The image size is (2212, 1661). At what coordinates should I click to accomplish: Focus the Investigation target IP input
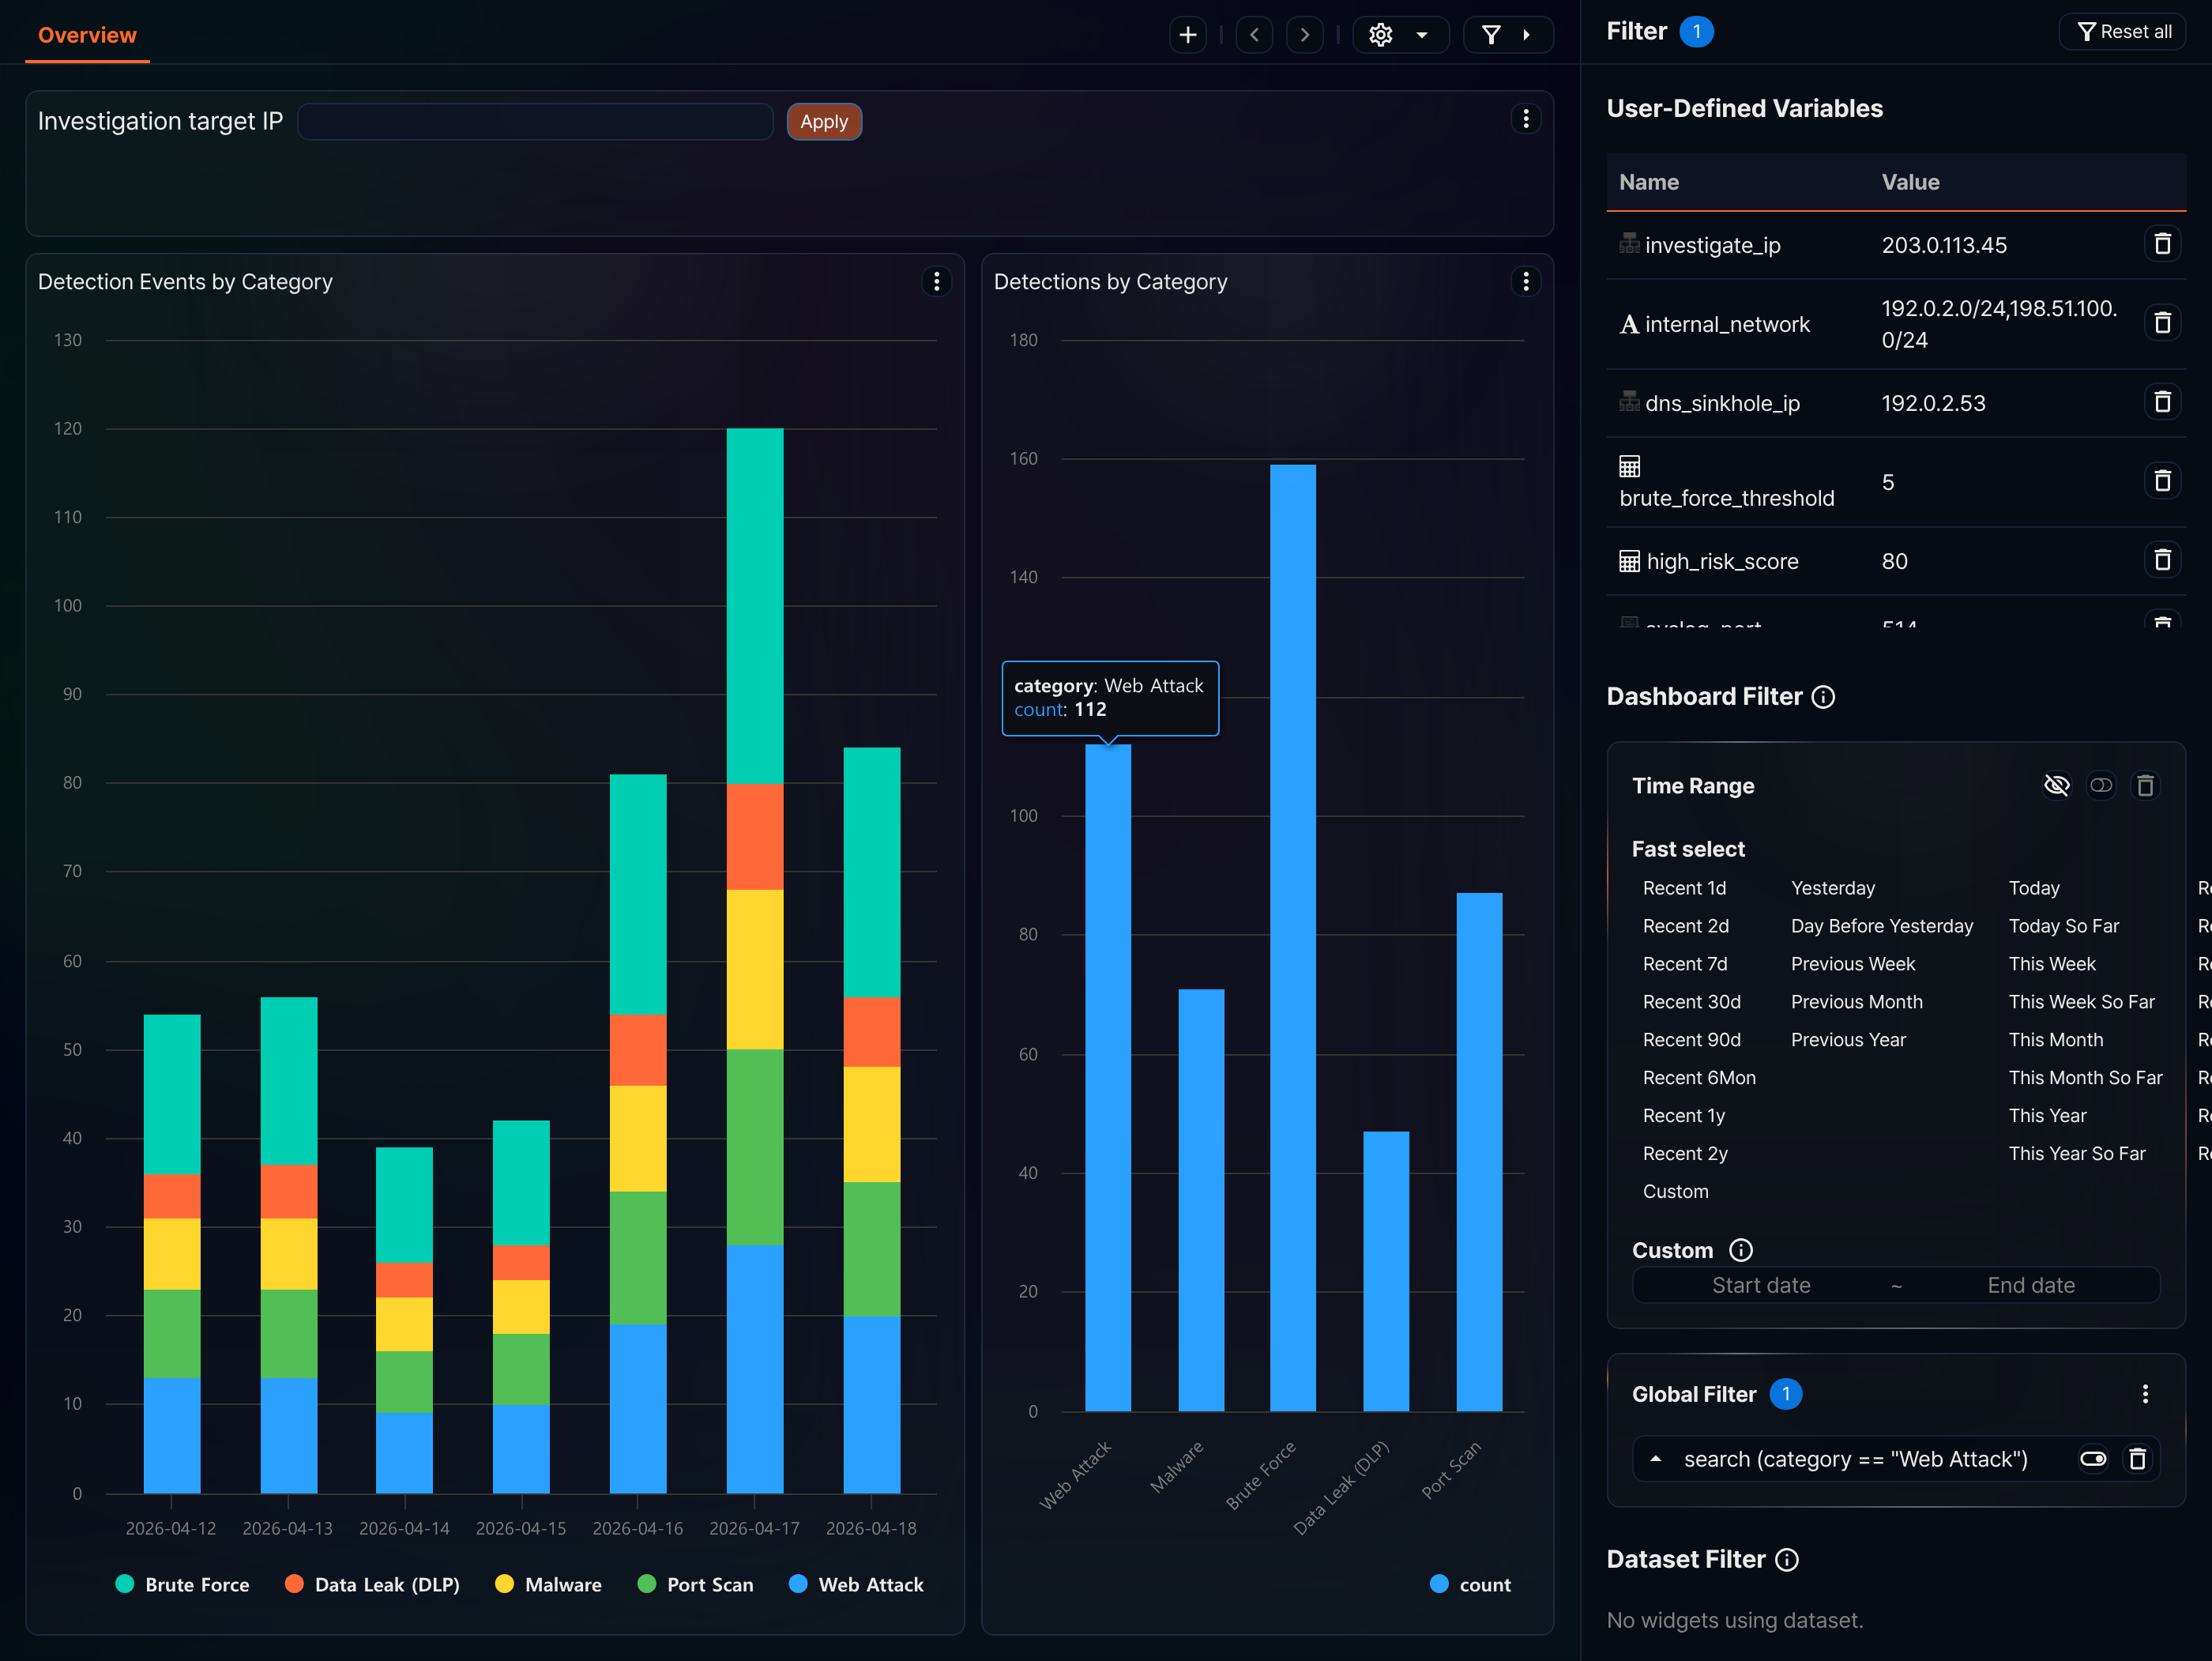click(535, 122)
